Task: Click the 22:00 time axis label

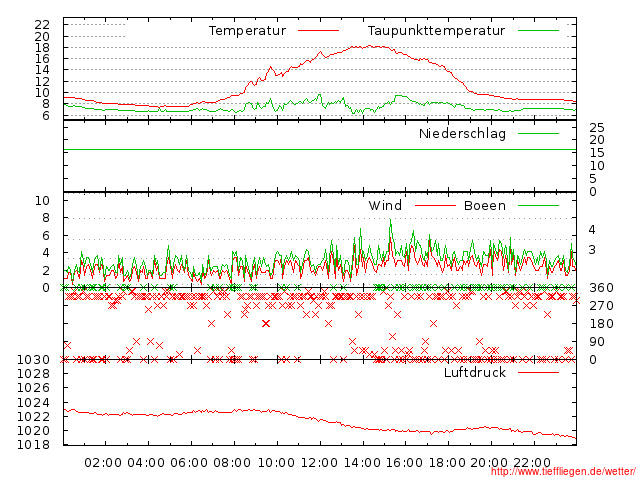Action: tap(532, 463)
